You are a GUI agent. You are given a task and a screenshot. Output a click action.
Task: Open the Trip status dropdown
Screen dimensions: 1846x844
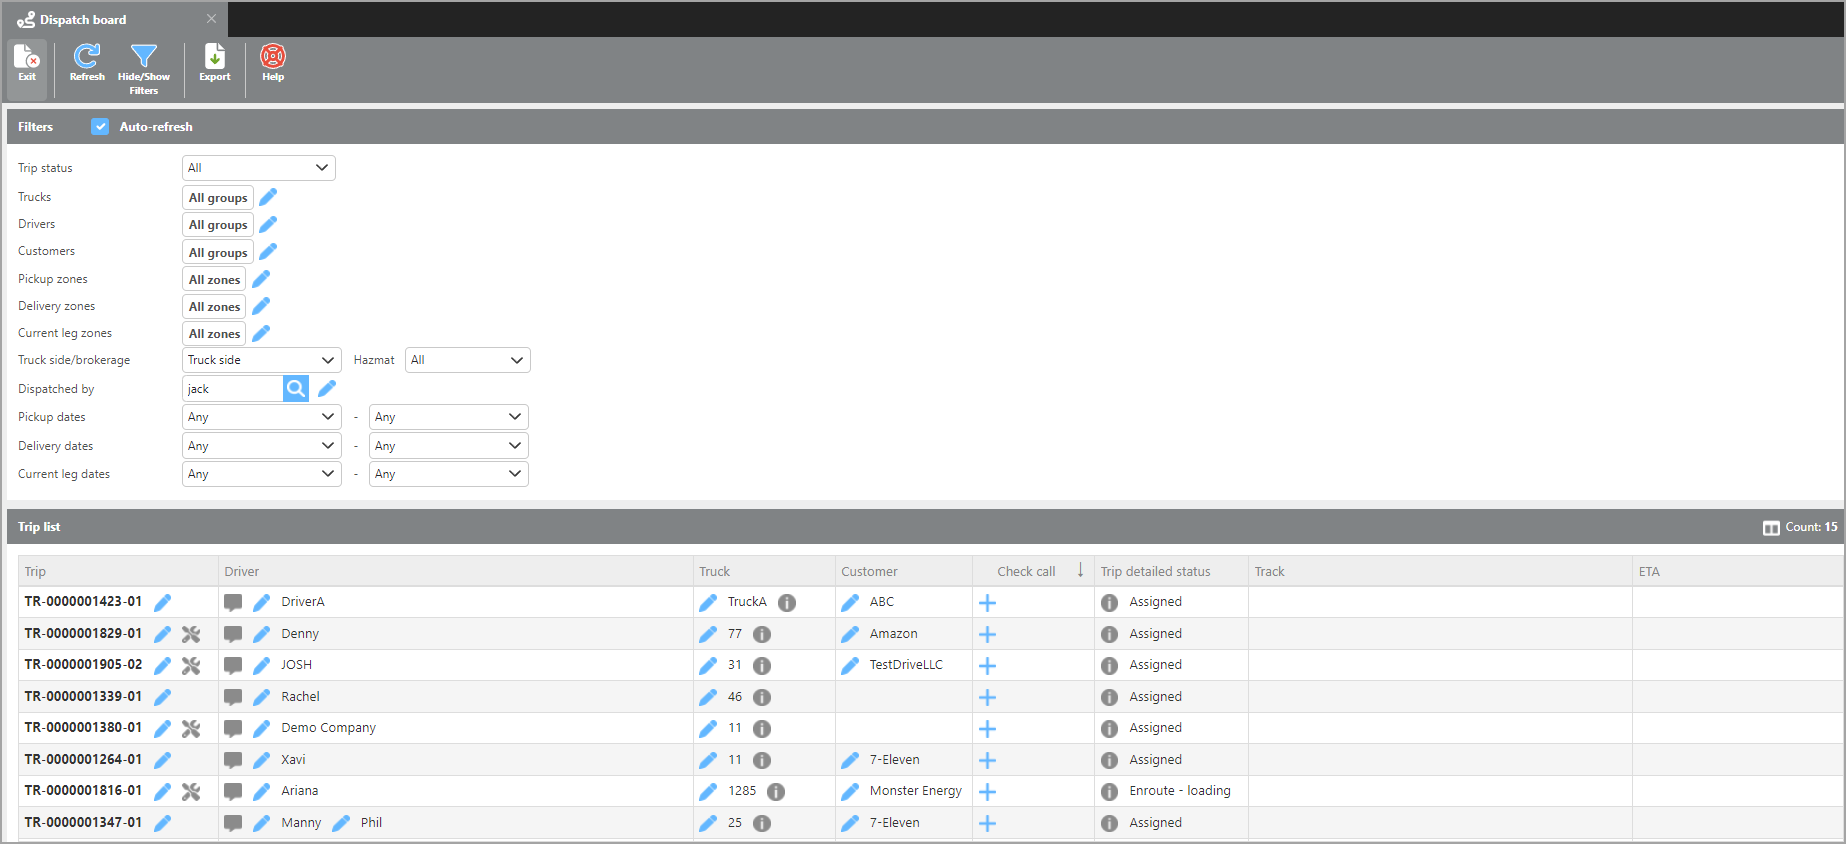[x=258, y=168]
